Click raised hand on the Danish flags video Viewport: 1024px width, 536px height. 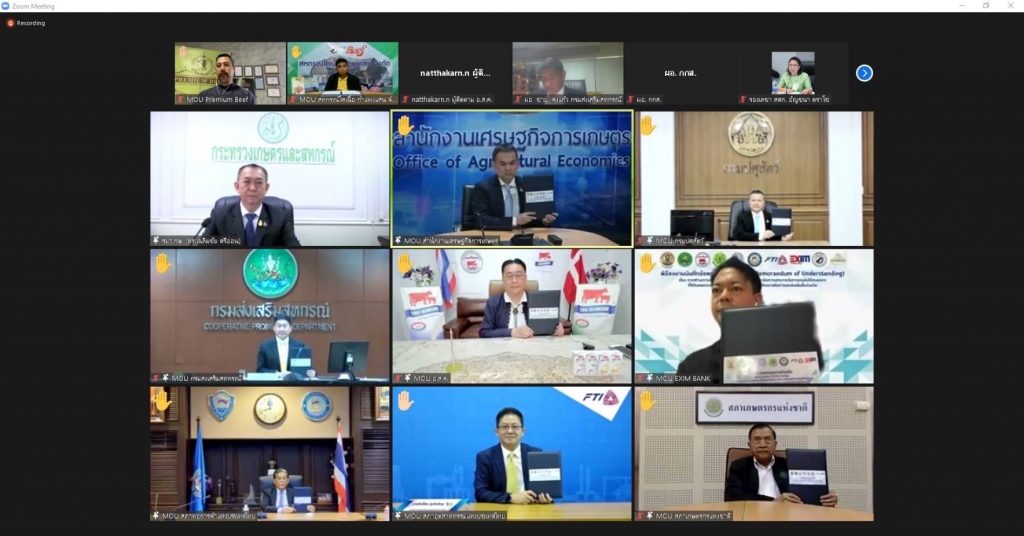coord(404,263)
